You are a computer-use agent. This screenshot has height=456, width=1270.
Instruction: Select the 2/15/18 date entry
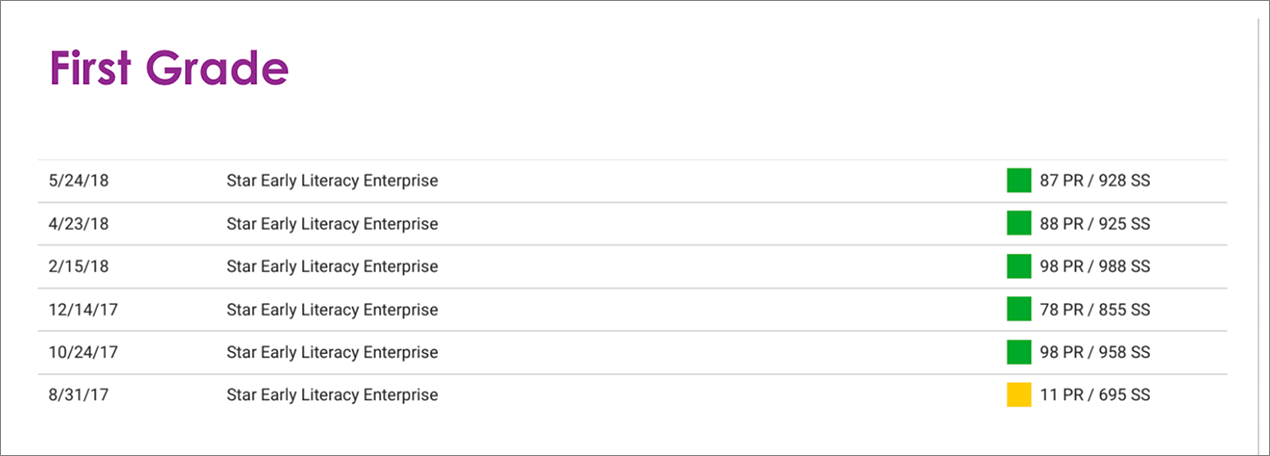click(78, 267)
